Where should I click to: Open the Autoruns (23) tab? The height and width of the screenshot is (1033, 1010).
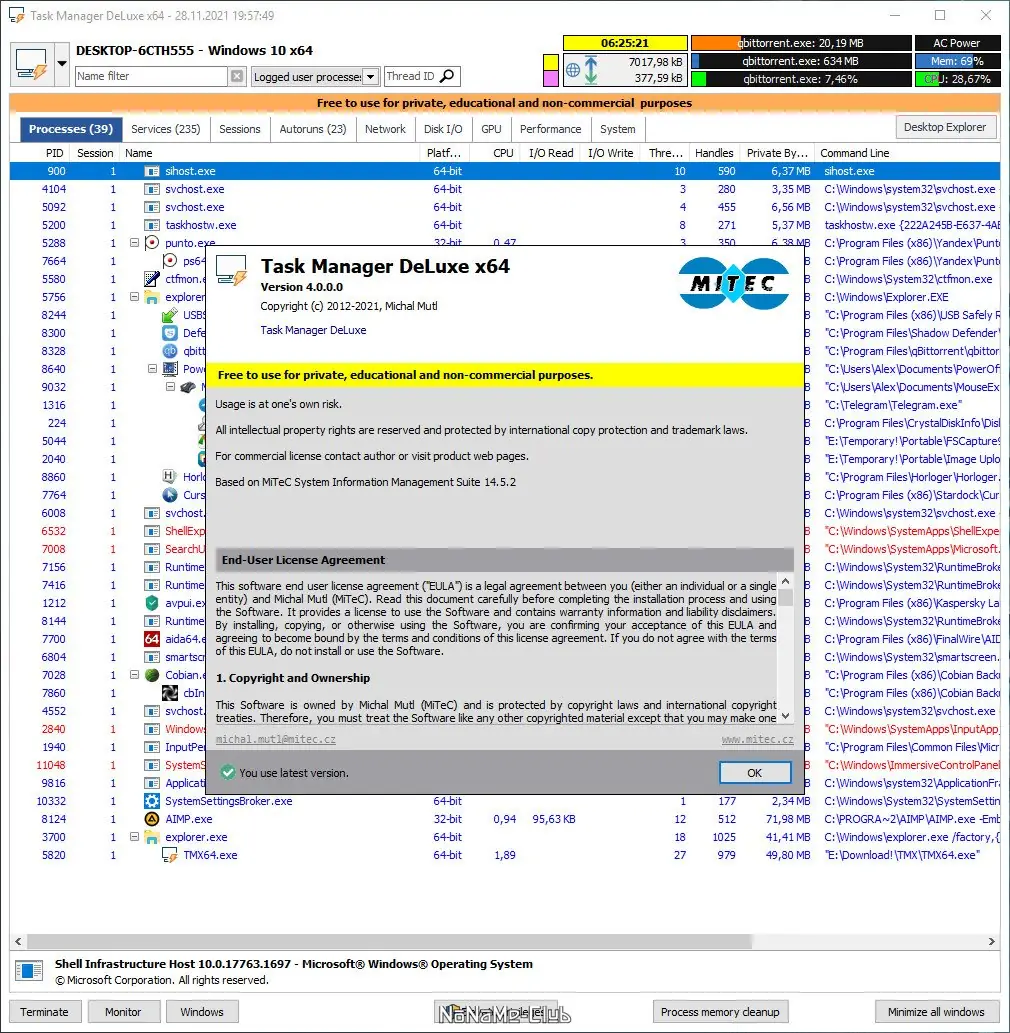[x=312, y=129]
